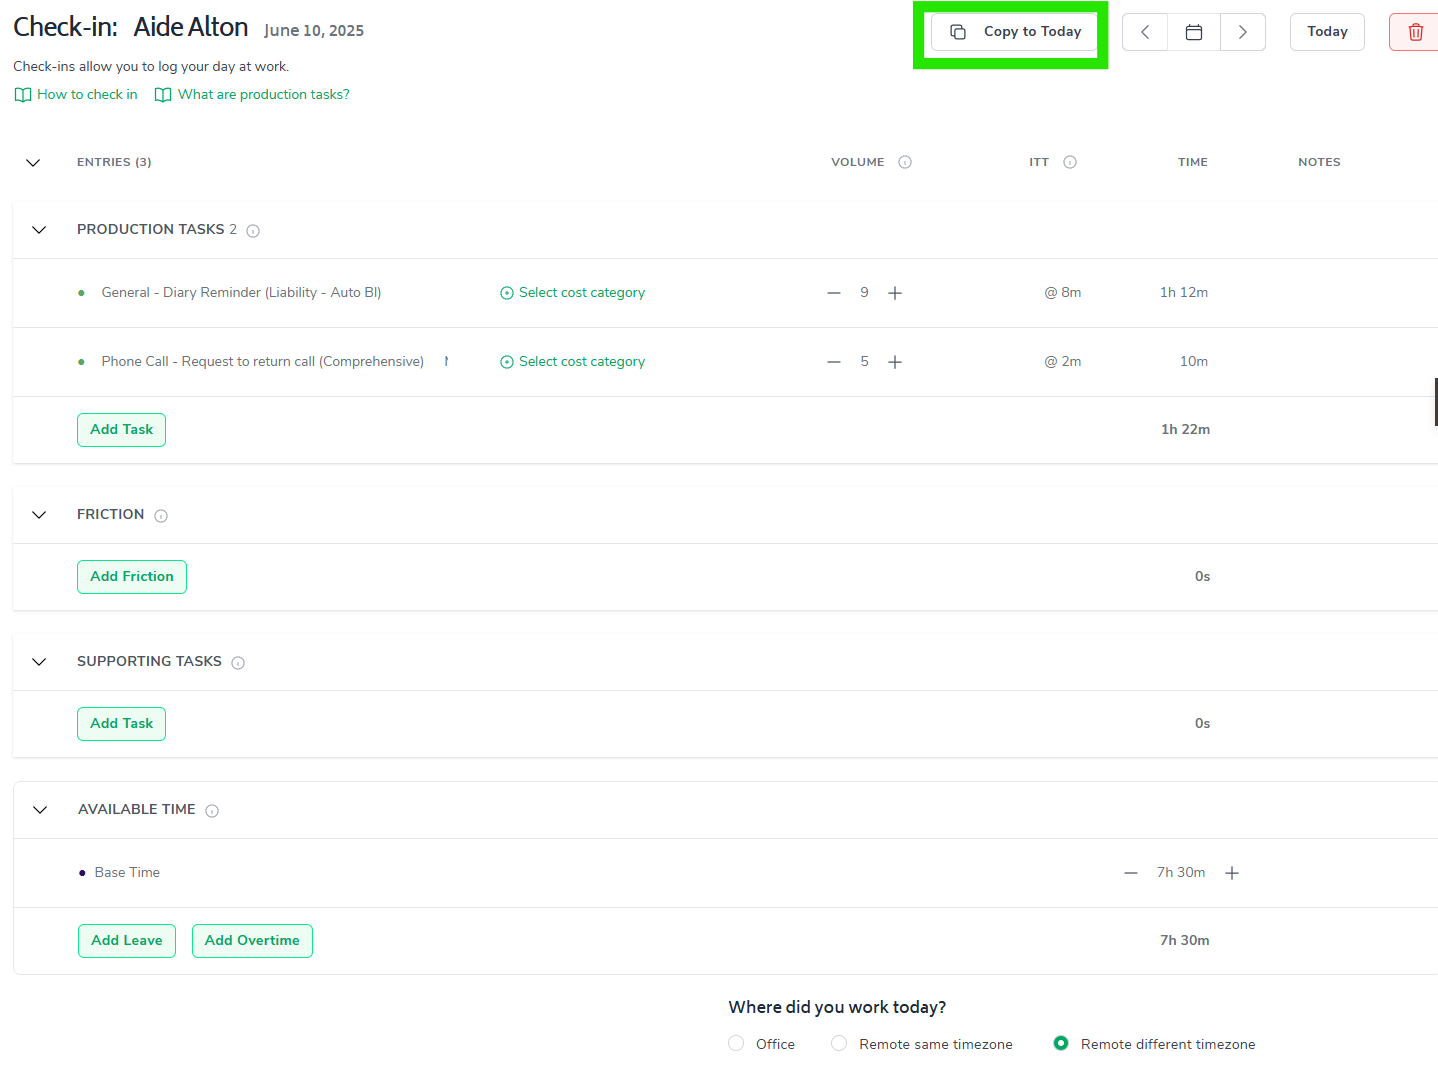Add Task under Supporting Tasks
Viewport: 1438px width, 1090px height.
121,724
